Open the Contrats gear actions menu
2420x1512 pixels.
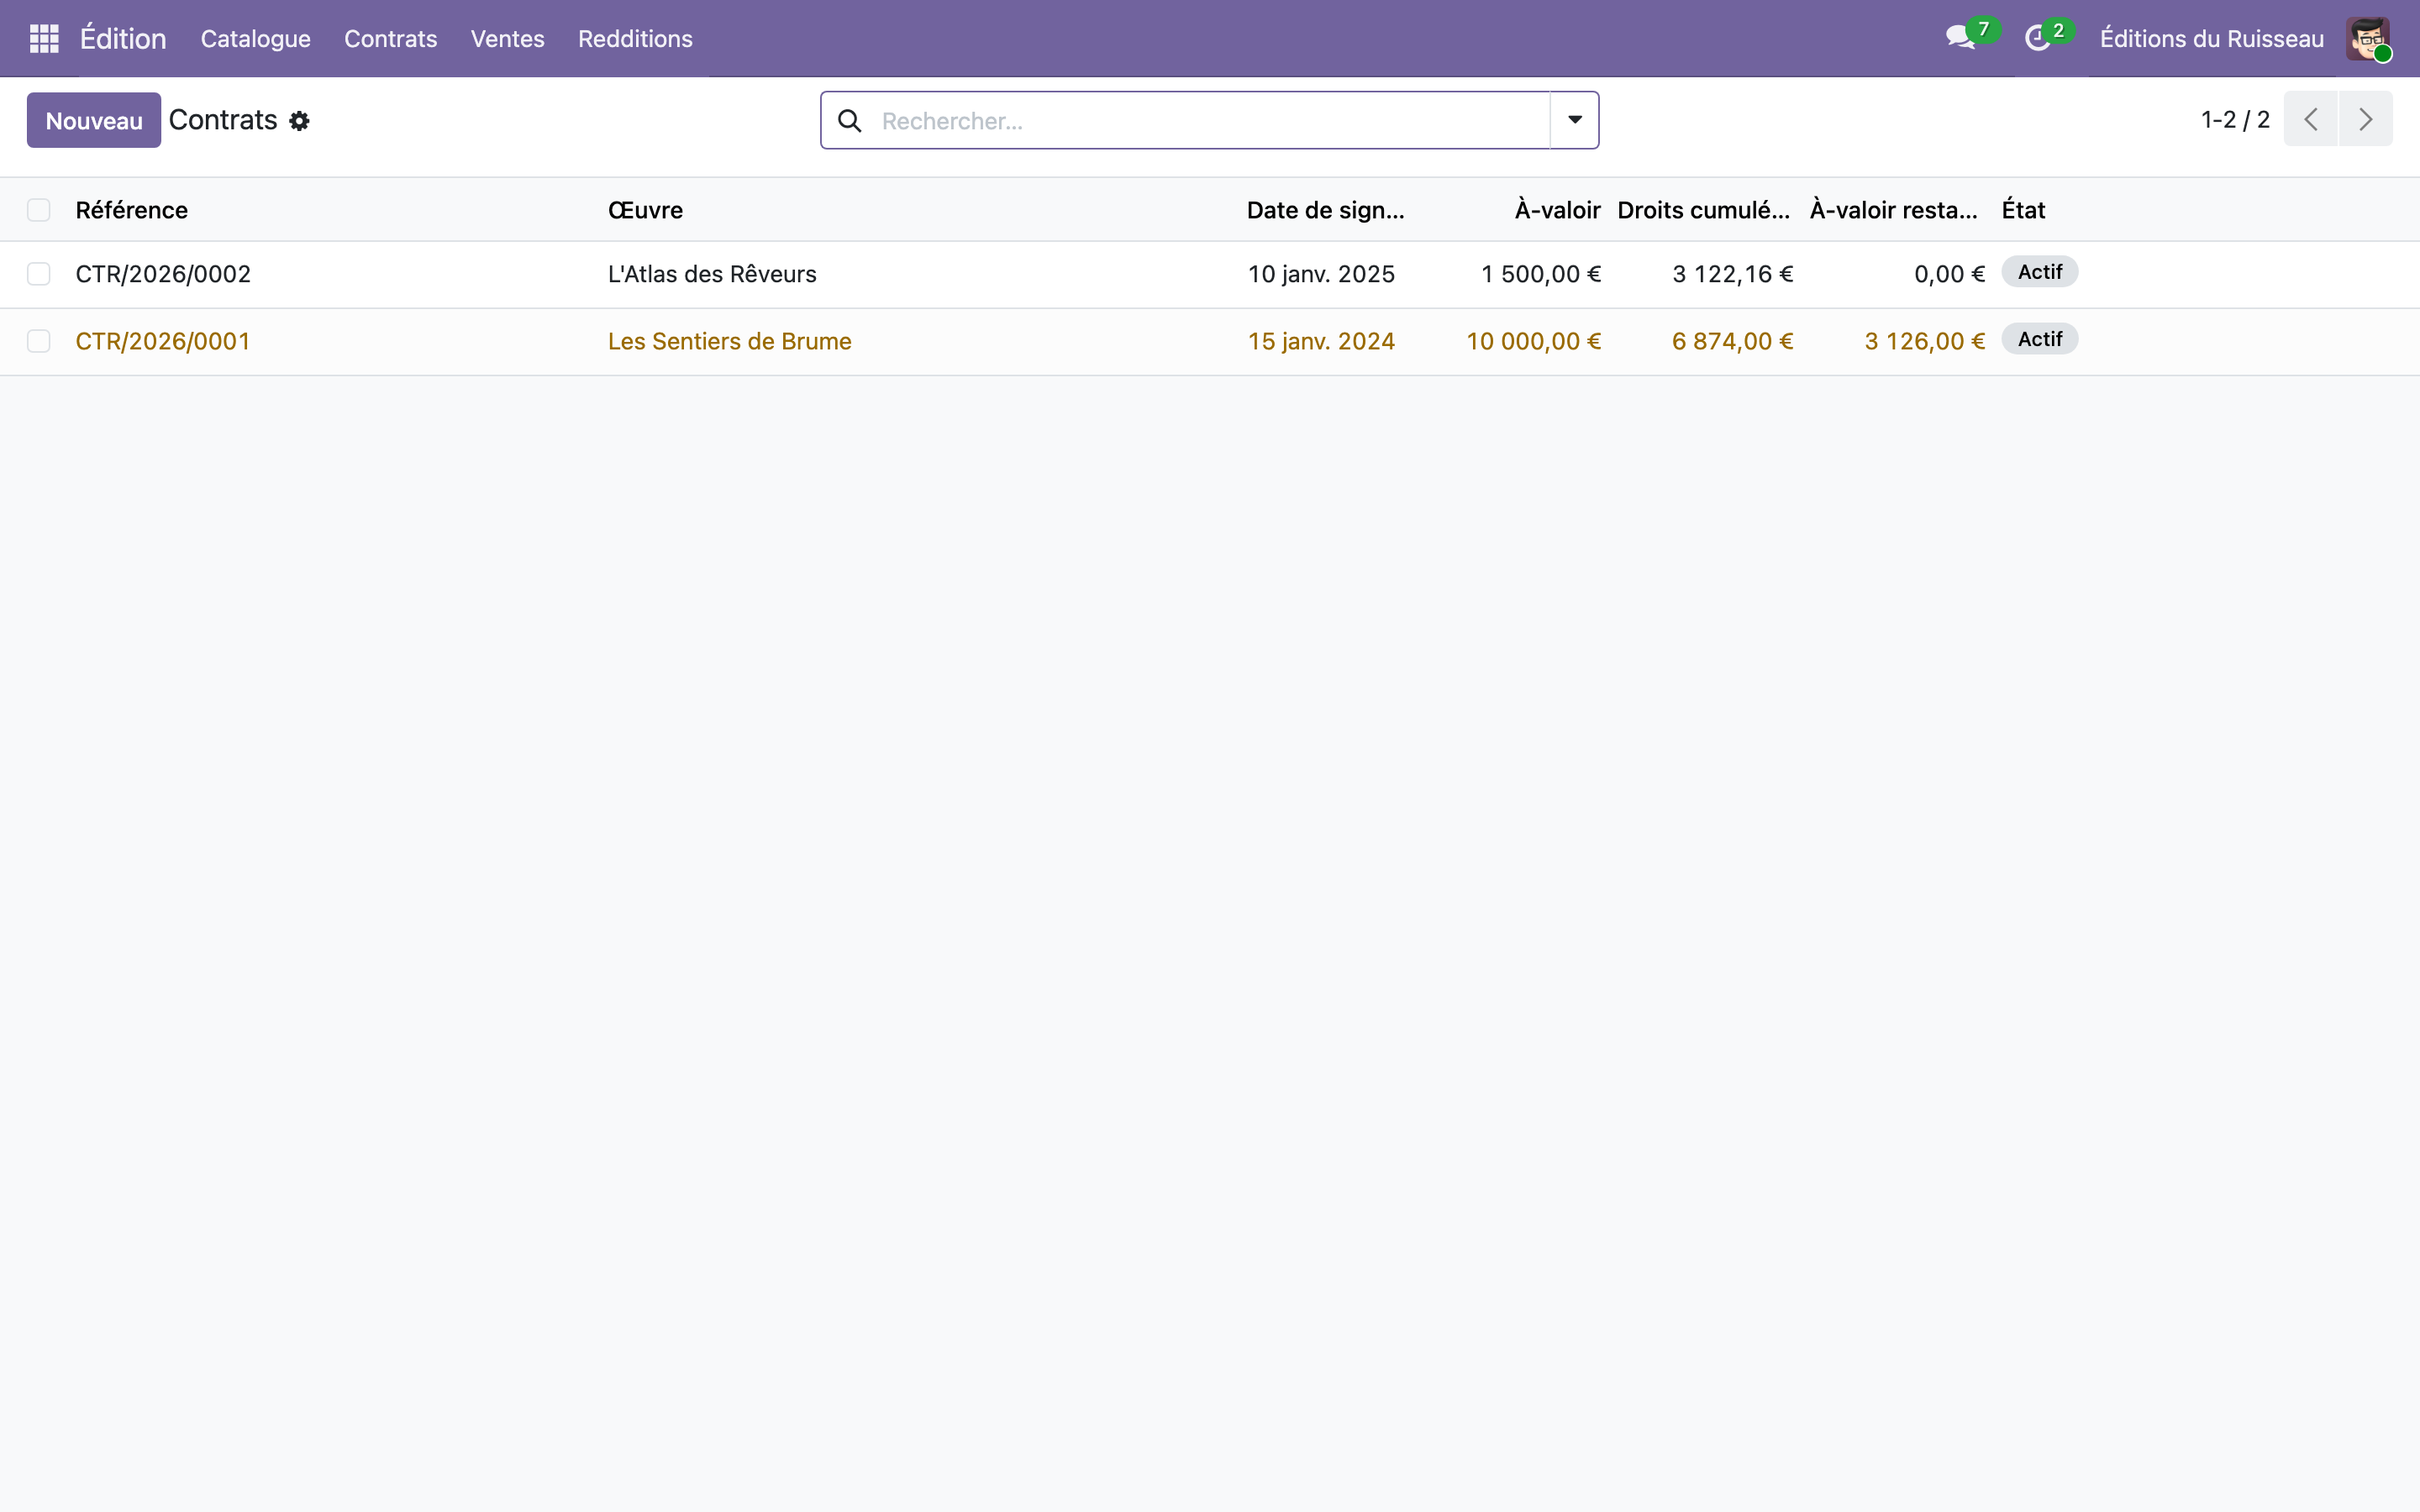tap(299, 121)
